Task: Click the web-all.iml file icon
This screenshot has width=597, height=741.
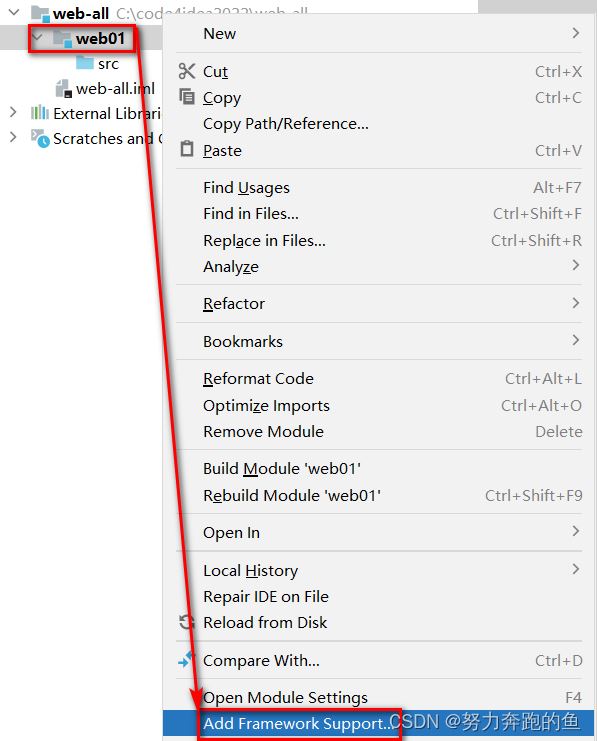Action: click(x=64, y=88)
